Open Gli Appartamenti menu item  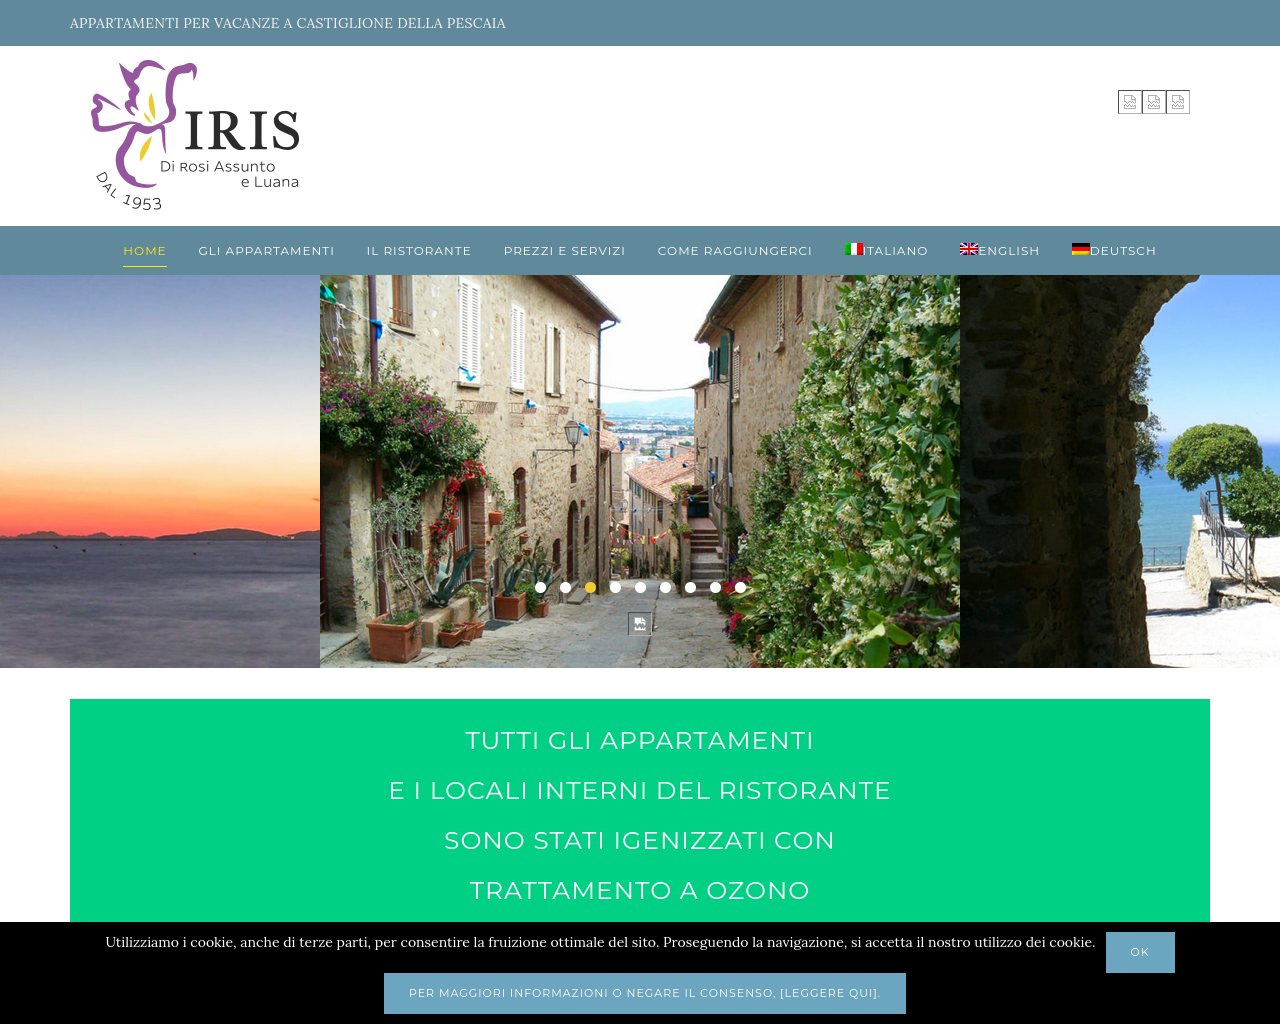click(x=266, y=251)
